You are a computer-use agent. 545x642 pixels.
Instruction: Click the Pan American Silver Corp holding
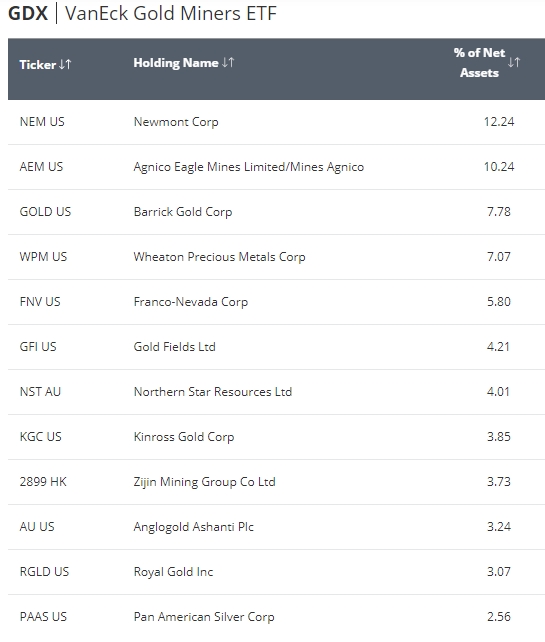pos(204,617)
